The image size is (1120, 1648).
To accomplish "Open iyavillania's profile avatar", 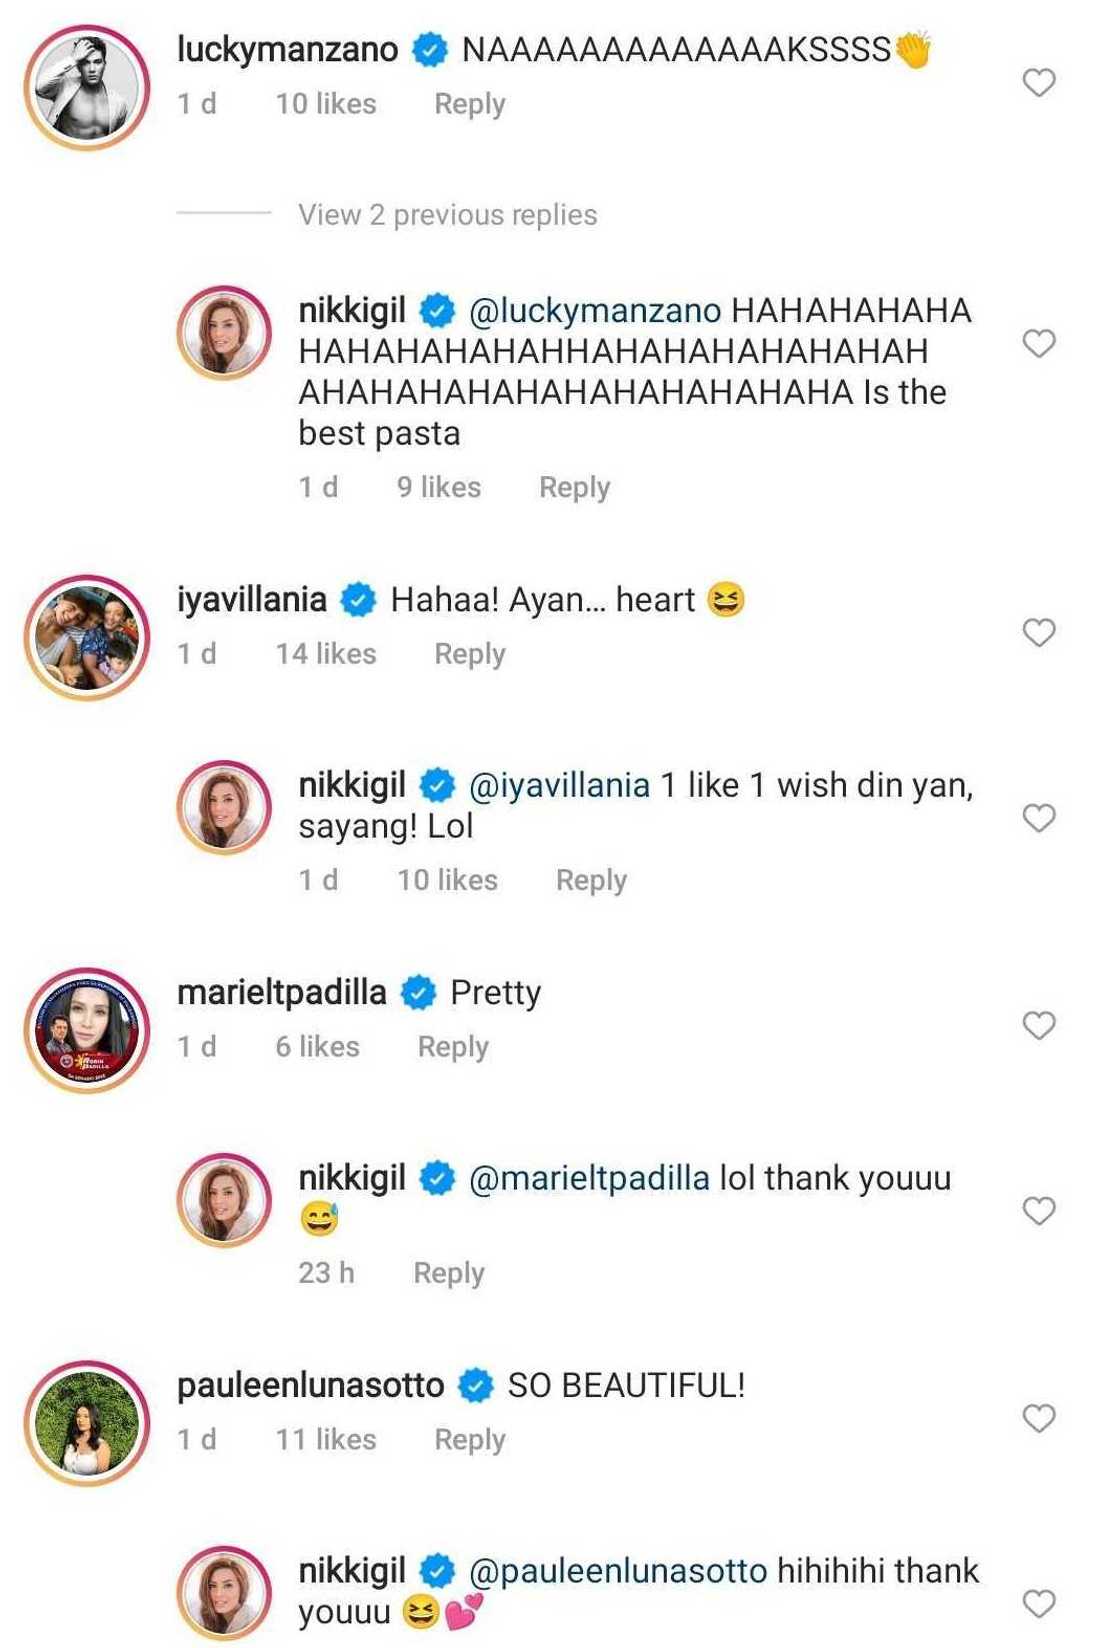I will [x=88, y=637].
